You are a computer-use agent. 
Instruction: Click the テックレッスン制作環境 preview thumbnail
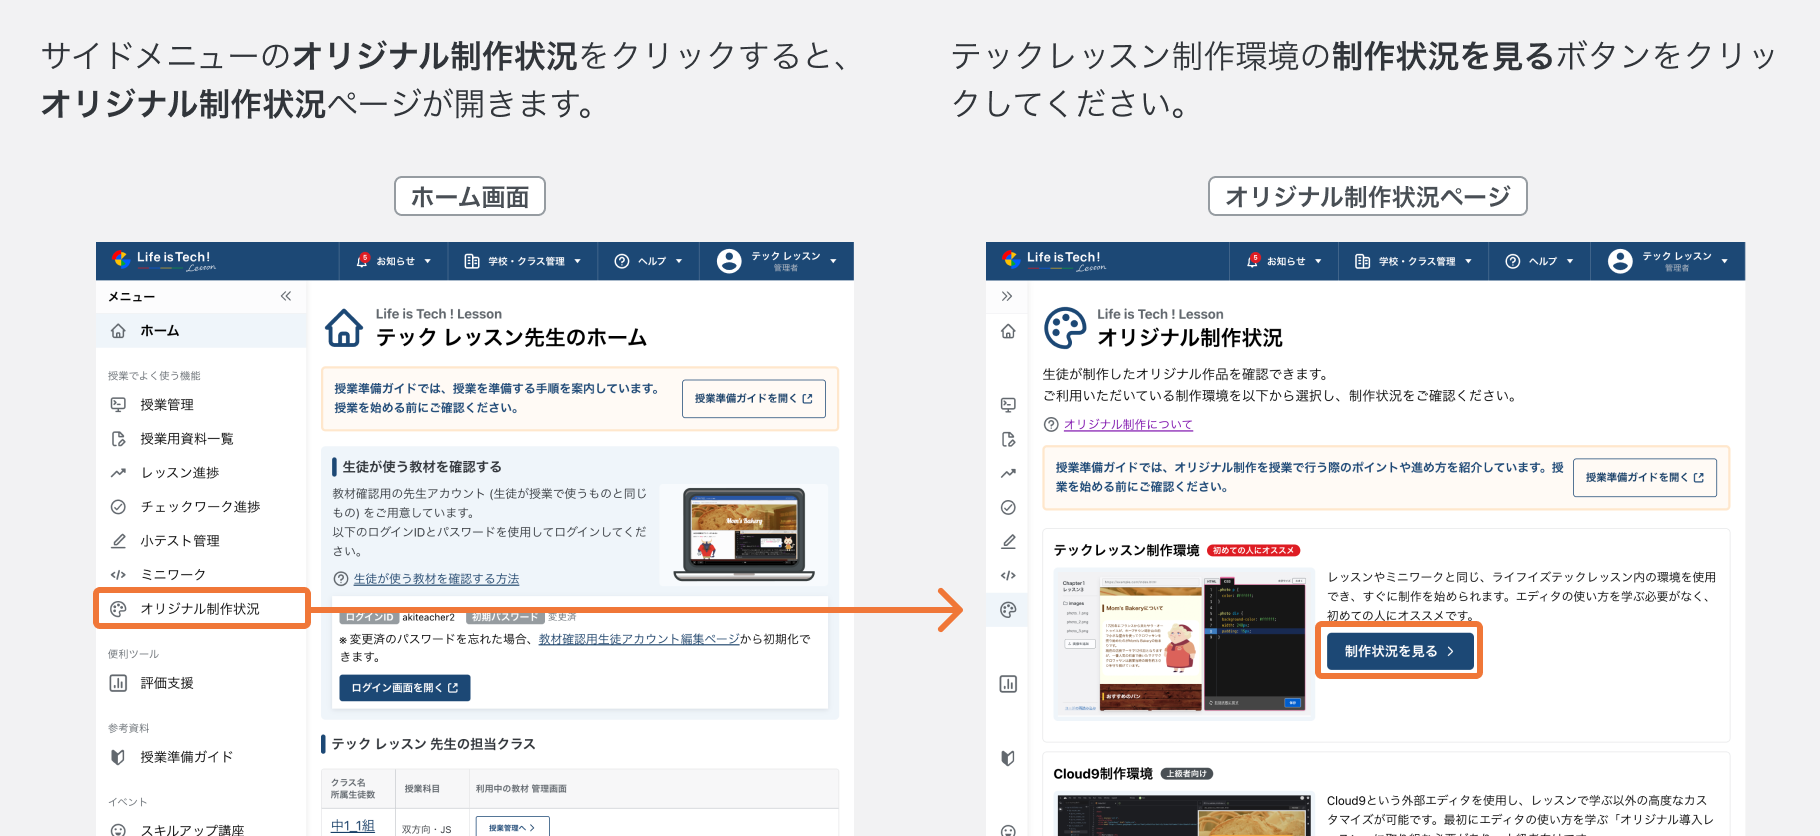click(1184, 643)
